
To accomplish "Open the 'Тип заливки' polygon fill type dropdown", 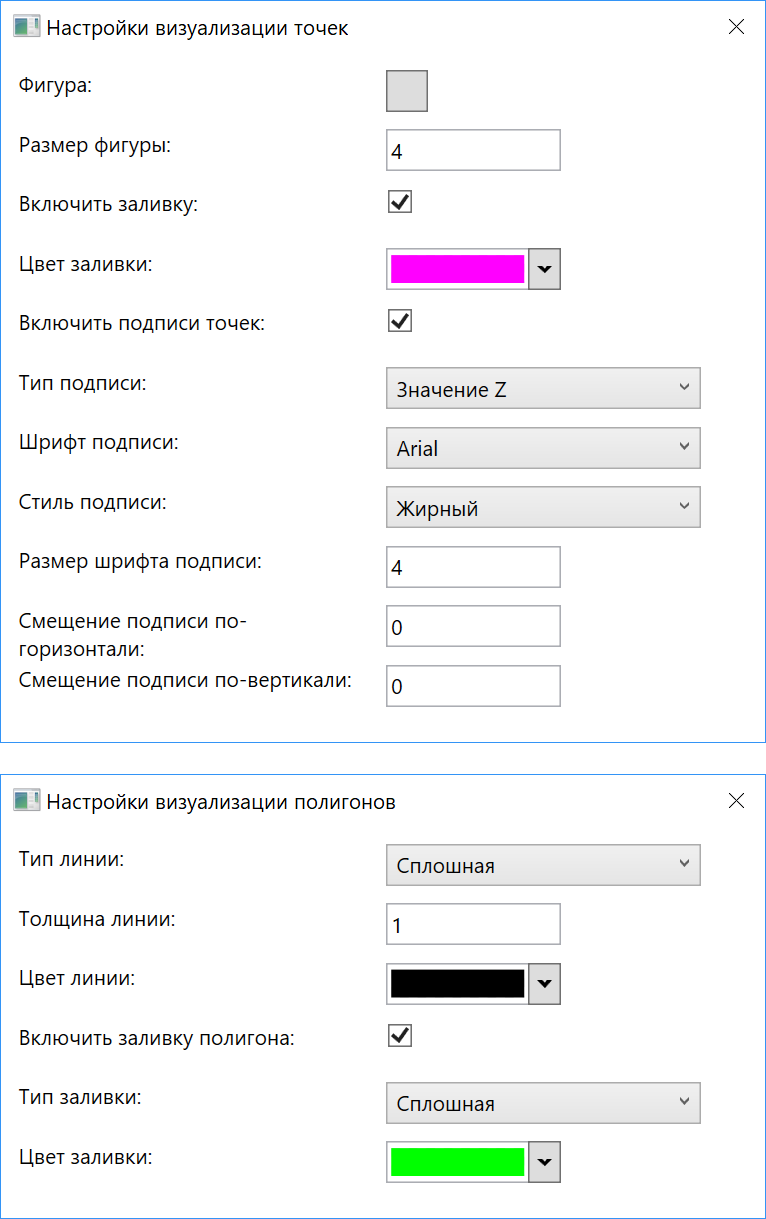I will coord(543,1103).
